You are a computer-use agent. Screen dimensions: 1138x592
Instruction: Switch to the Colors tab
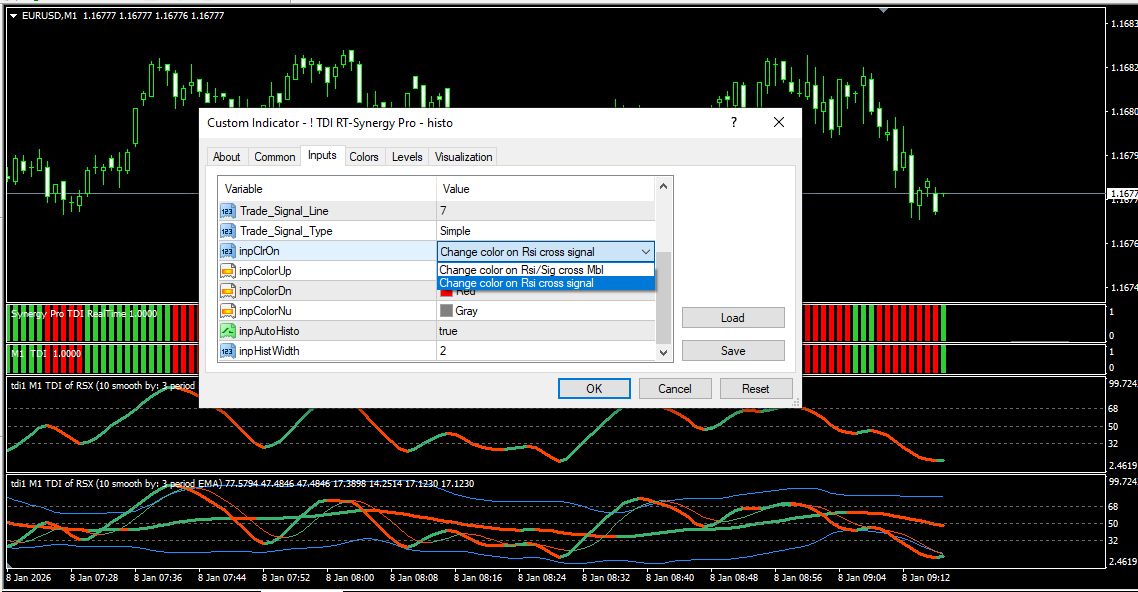point(364,157)
